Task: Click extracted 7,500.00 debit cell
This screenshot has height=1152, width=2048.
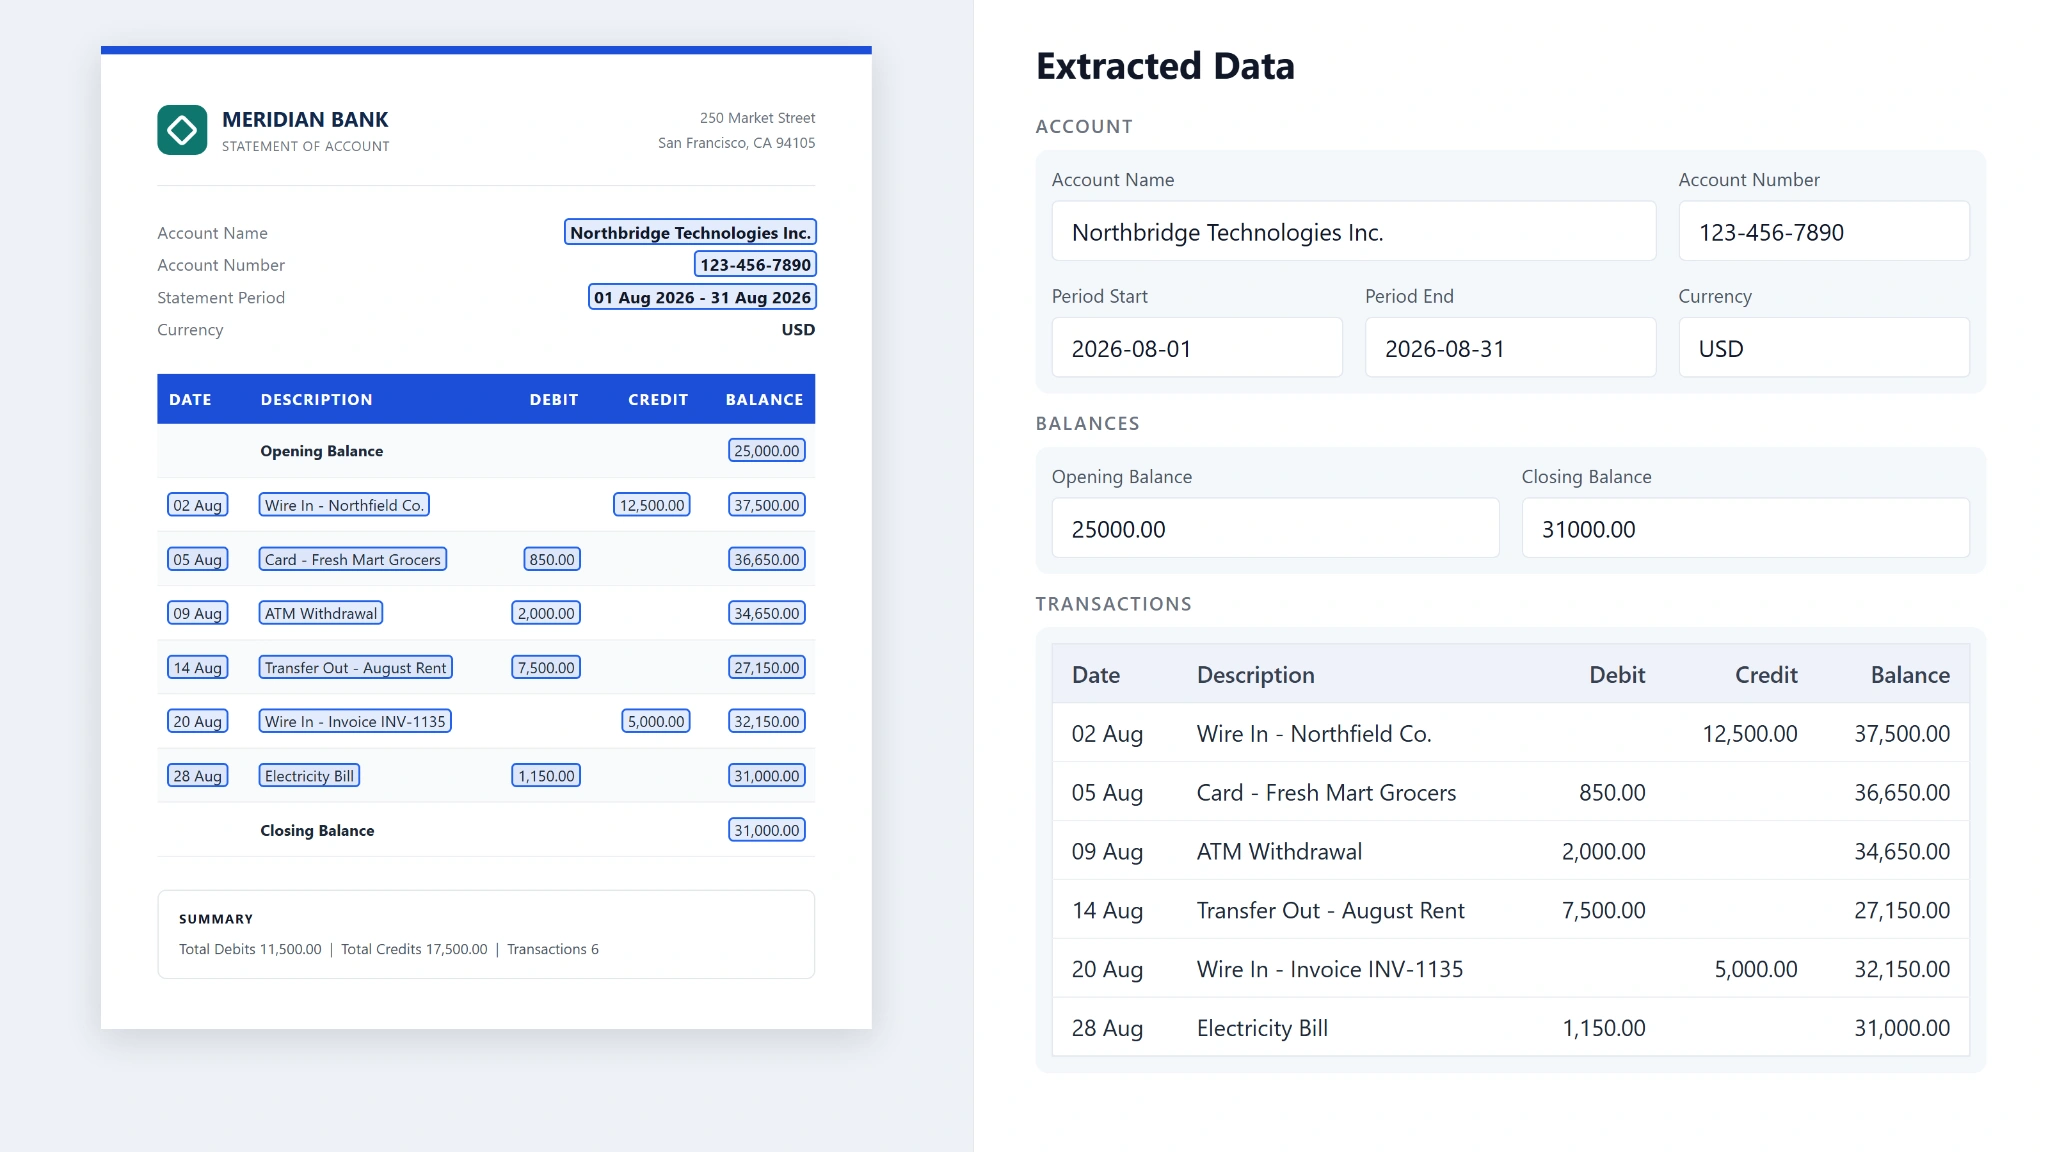Action: point(1603,910)
